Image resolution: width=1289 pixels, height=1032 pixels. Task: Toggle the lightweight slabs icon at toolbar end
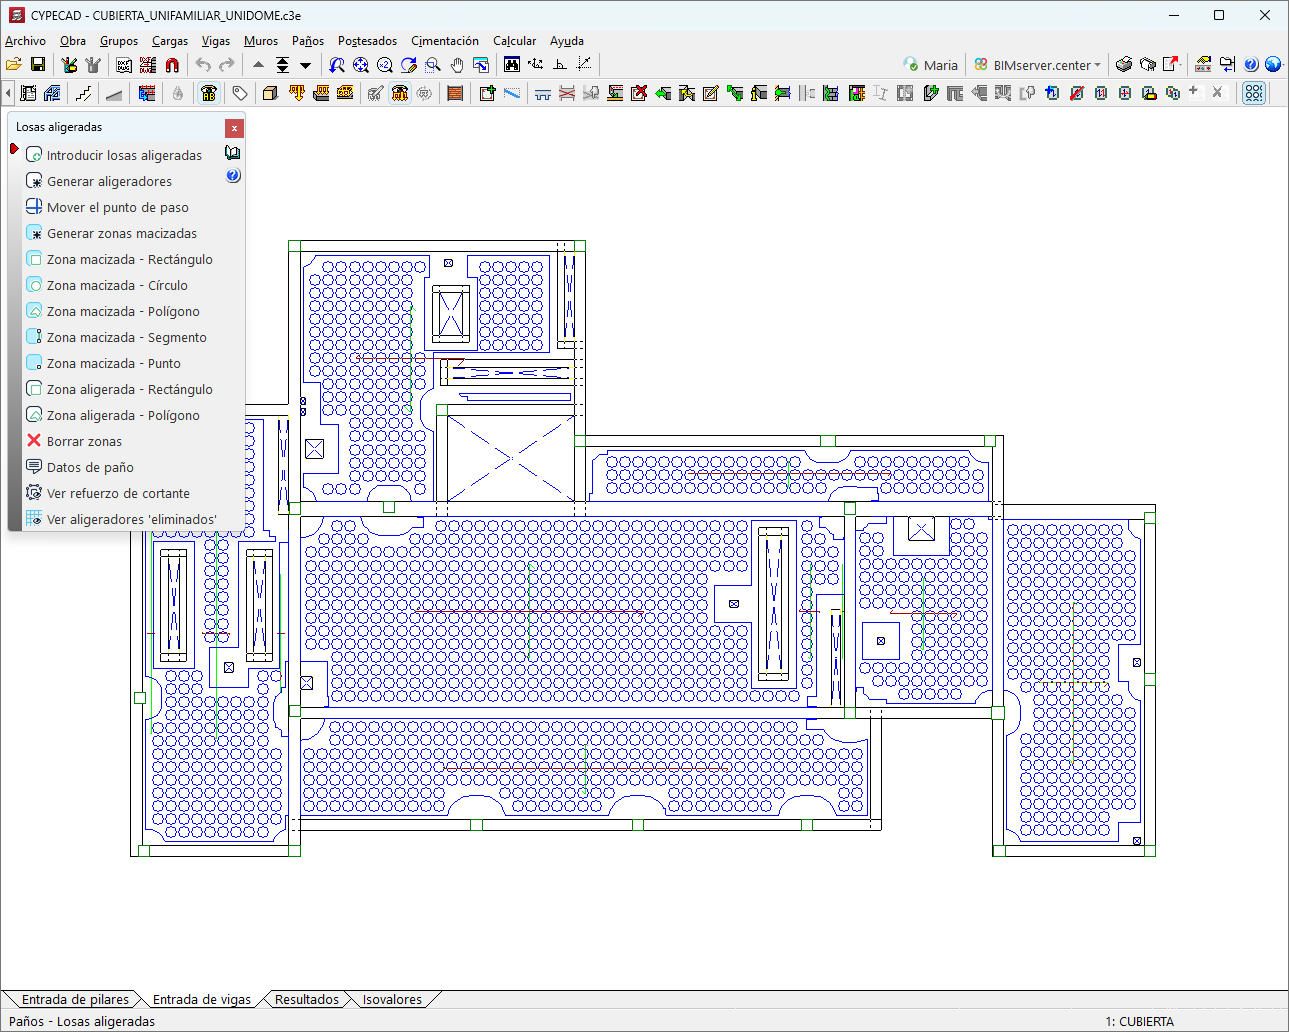(x=1253, y=93)
